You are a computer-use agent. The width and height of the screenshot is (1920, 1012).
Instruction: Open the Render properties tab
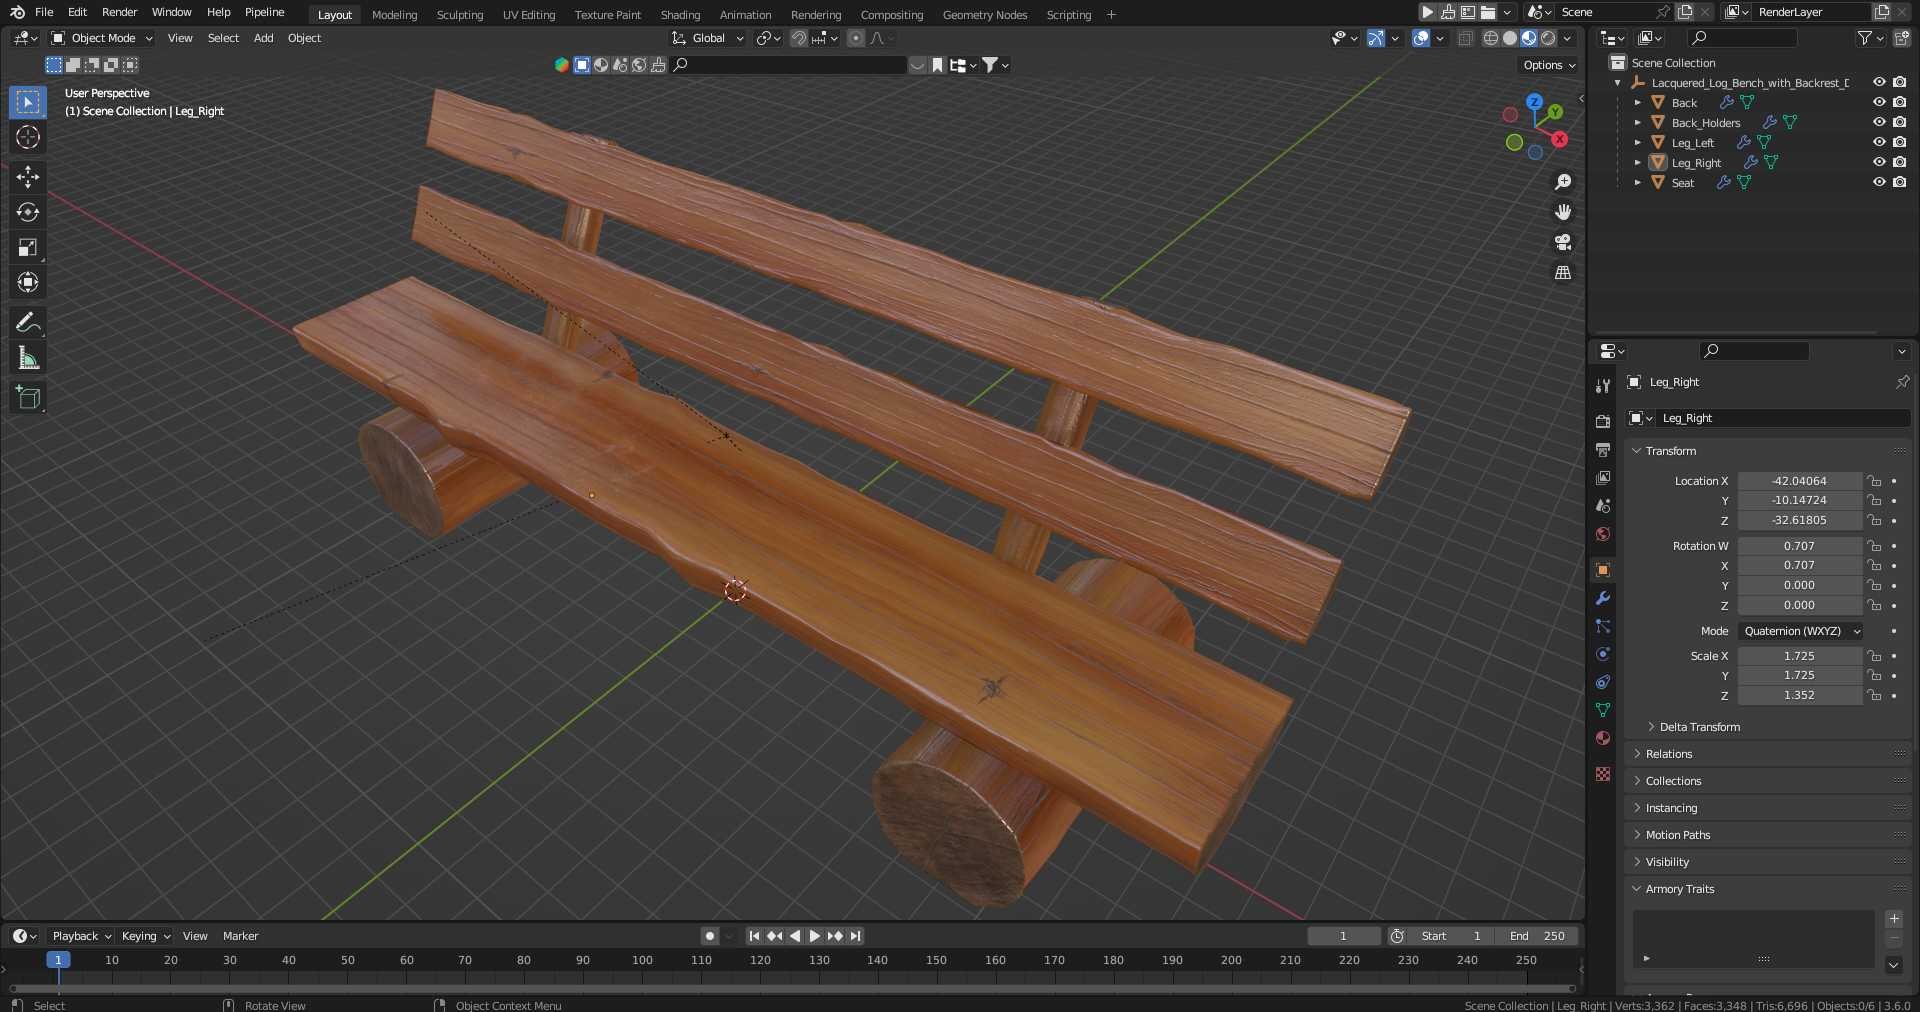1603,422
